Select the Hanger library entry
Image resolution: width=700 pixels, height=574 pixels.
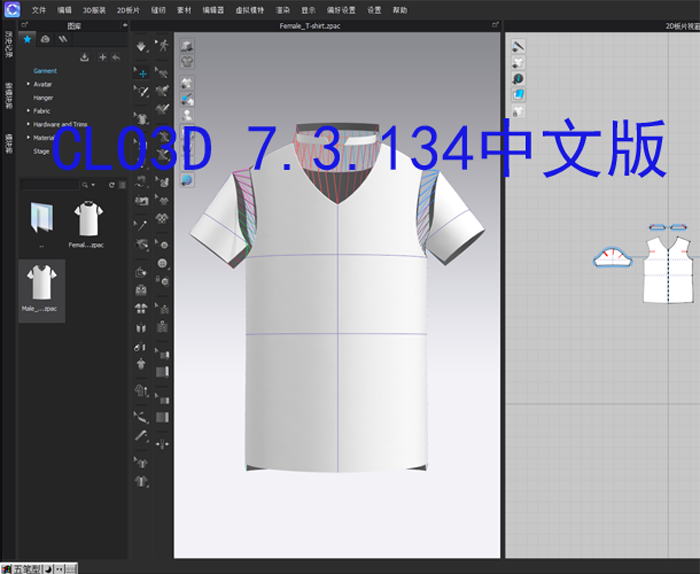tap(43, 97)
